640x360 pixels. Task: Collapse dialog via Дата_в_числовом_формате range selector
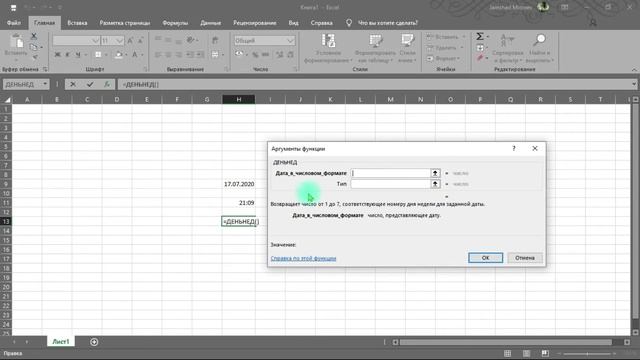tap(435, 173)
